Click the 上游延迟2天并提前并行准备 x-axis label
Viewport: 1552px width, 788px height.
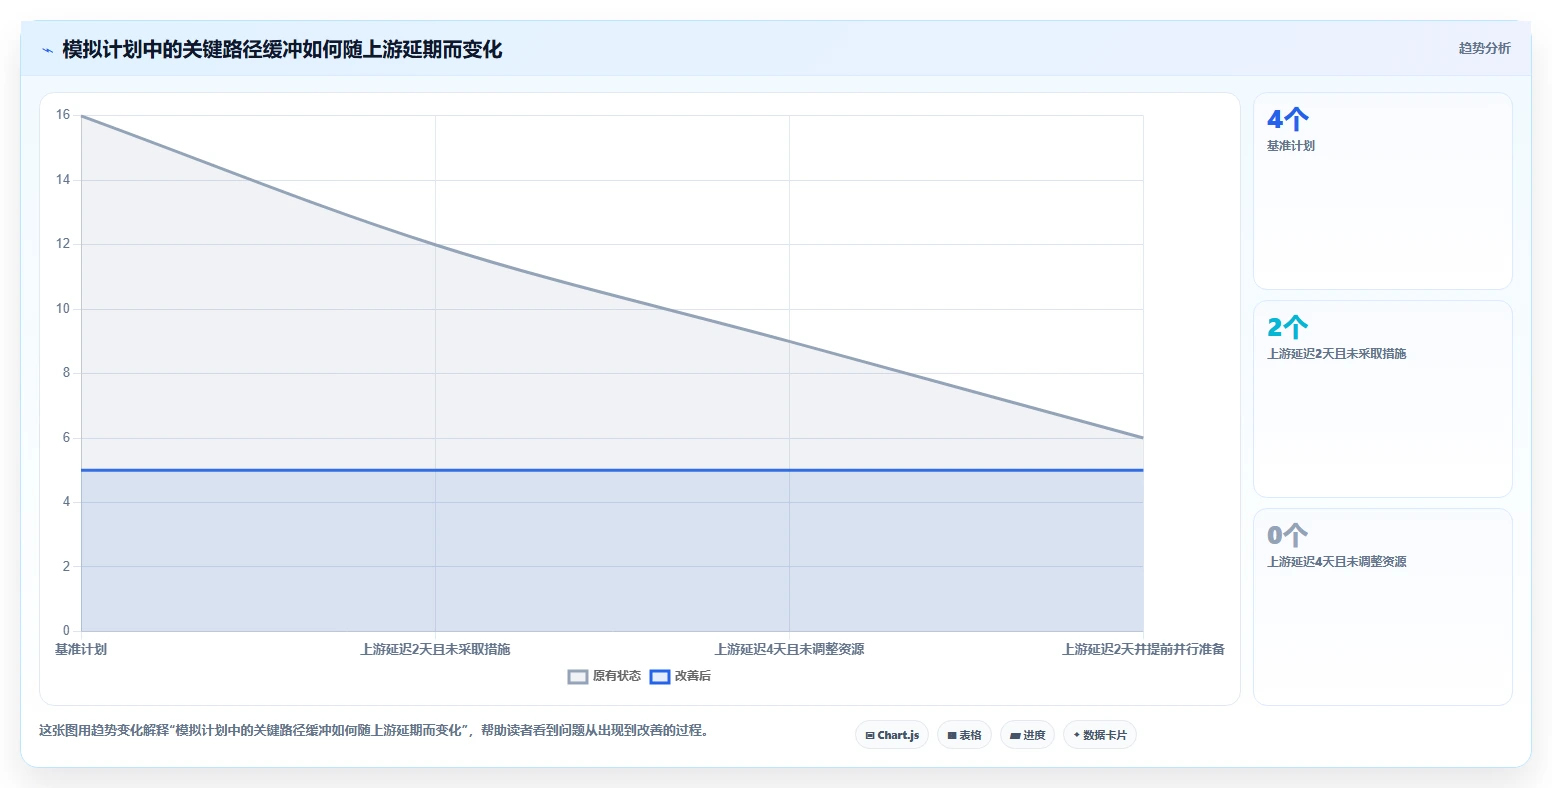click(x=1143, y=649)
